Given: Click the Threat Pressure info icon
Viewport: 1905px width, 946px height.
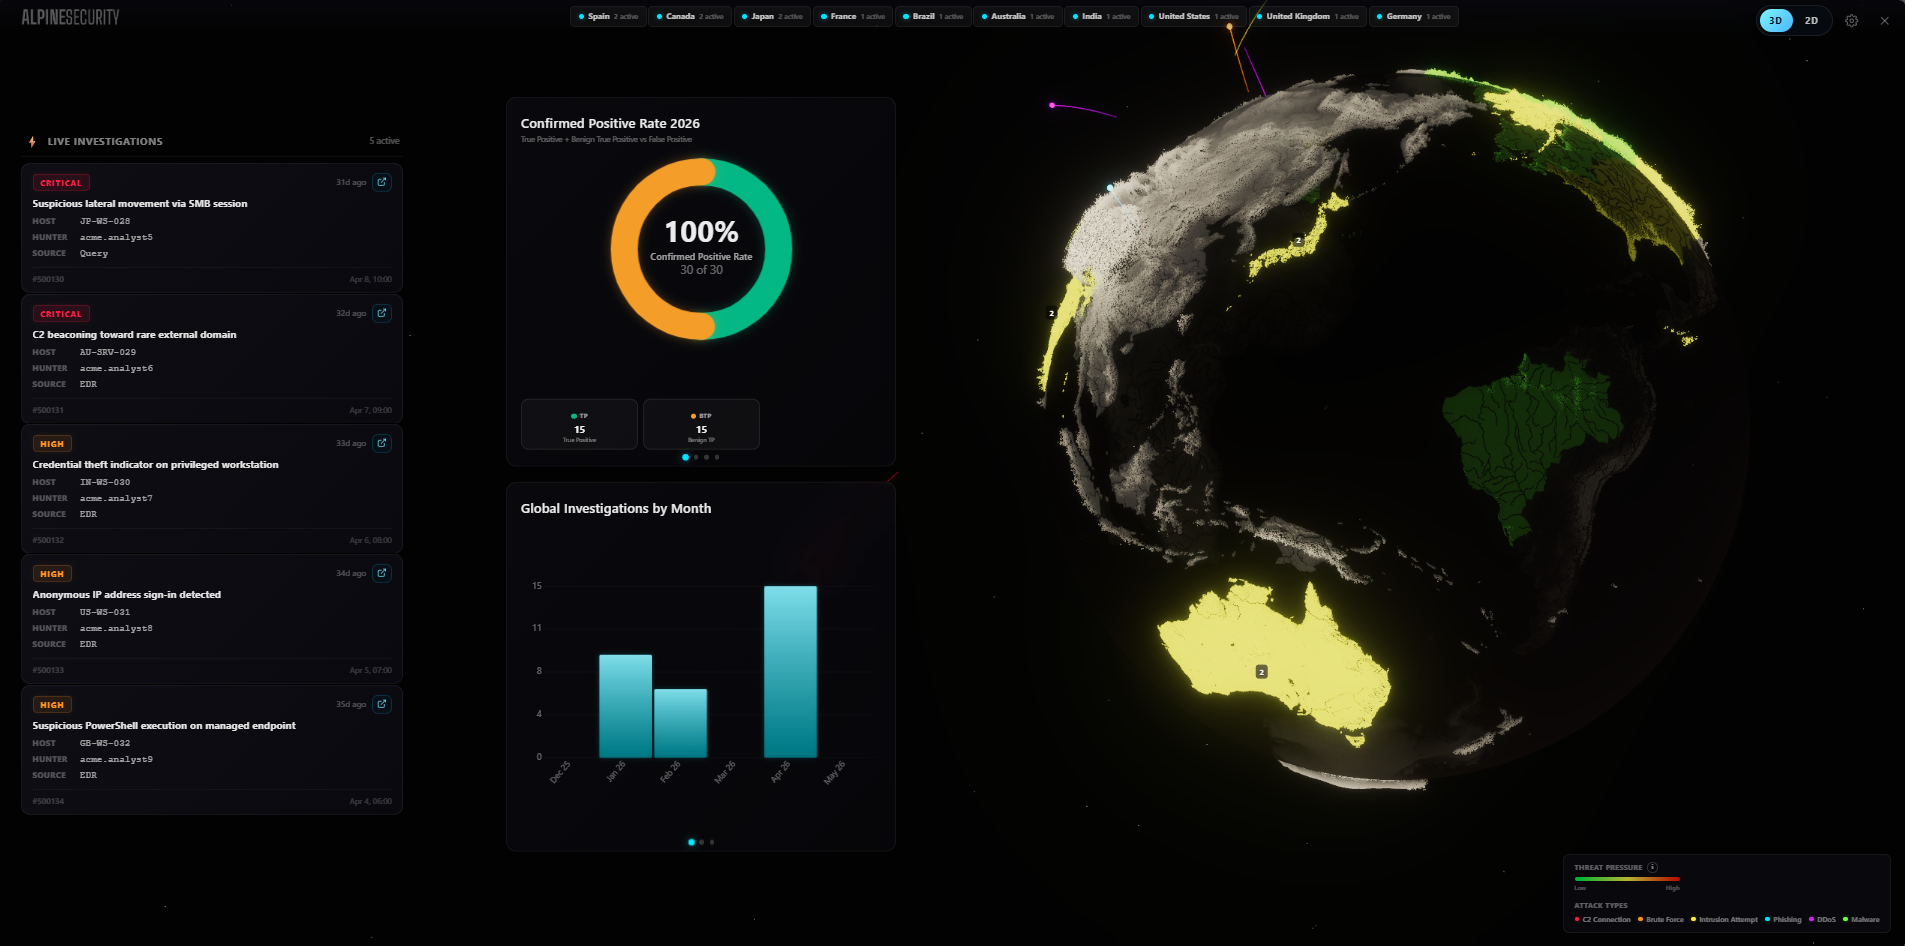Looking at the screenshot, I should [x=1652, y=867].
